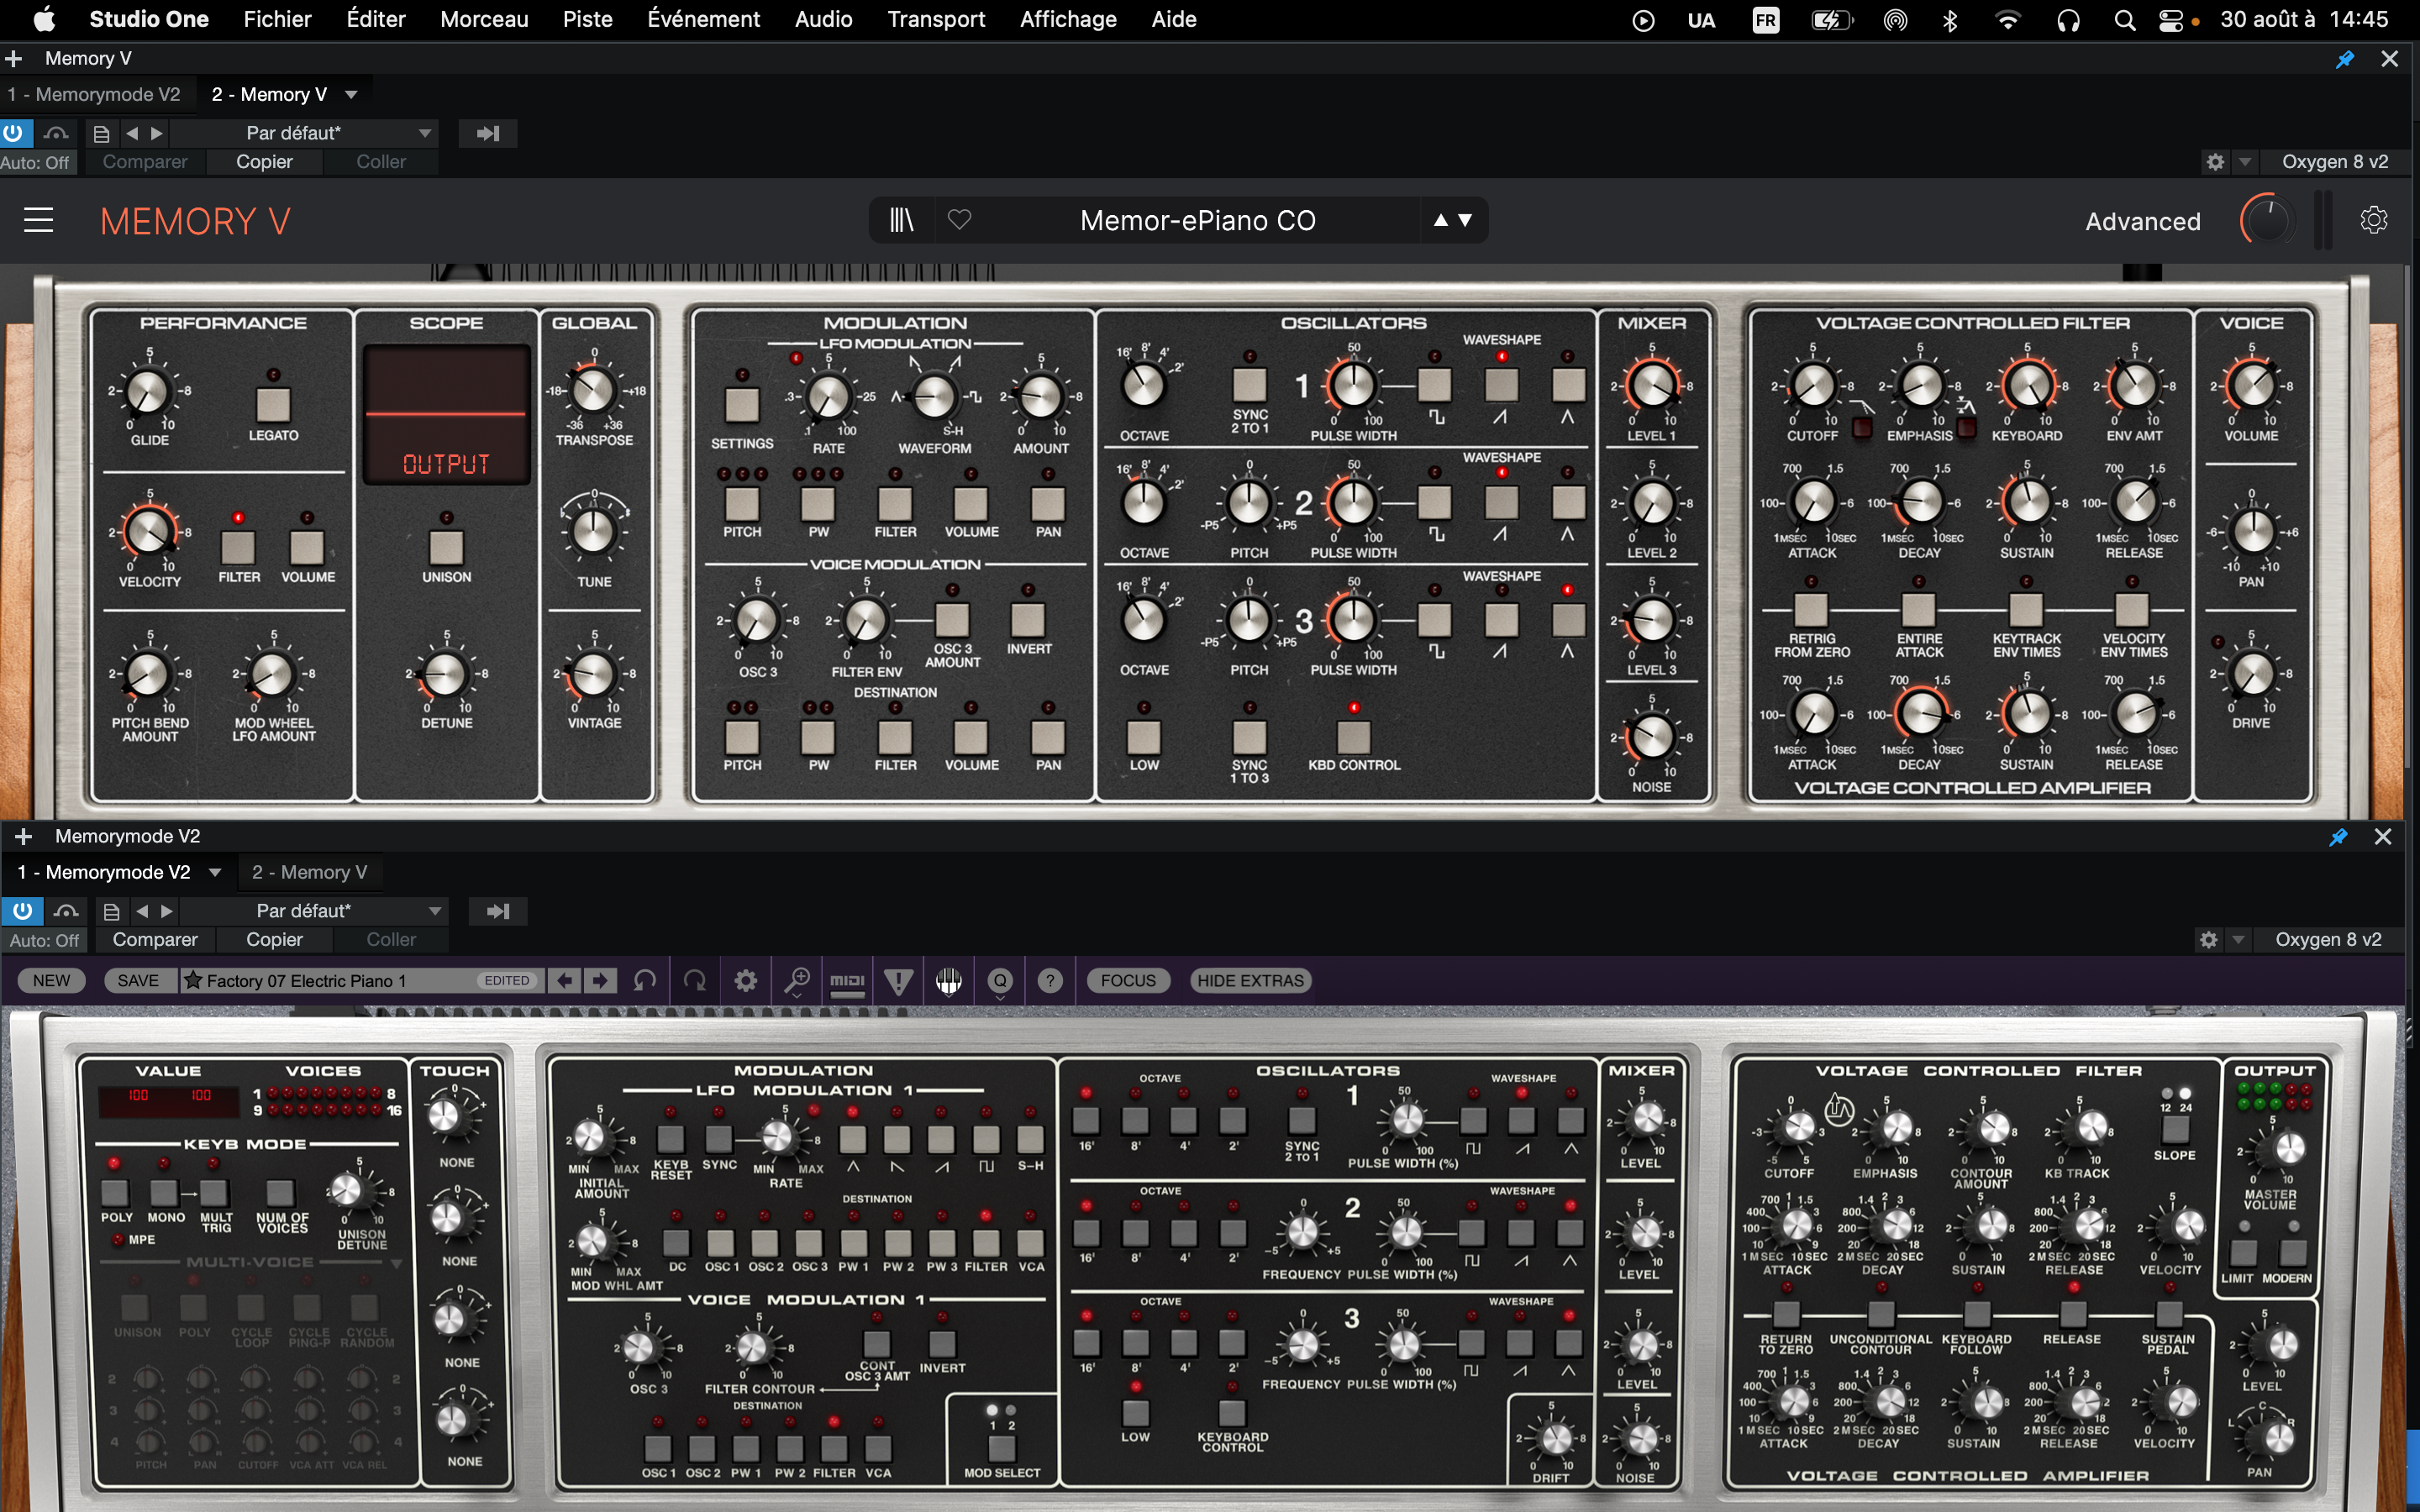2420x1512 pixels.
Task: Toggle the on-screen keyboard icon in Memorymode
Action: coord(949,981)
